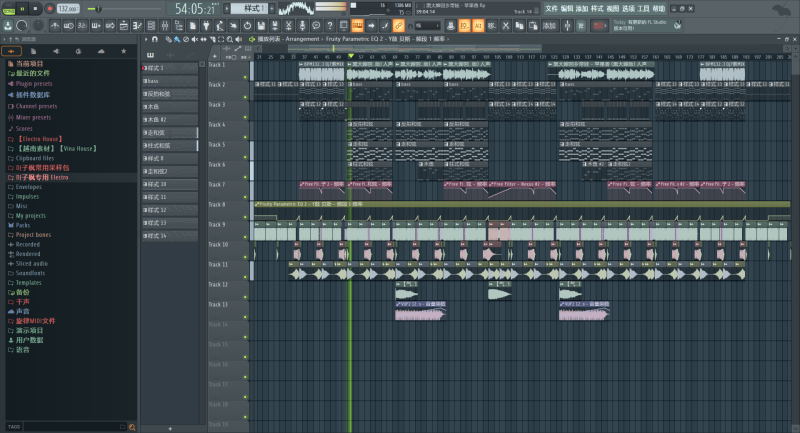Click the scissors icon in the main toolbar
The width and height of the screenshot is (800, 433).
(x=289, y=26)
